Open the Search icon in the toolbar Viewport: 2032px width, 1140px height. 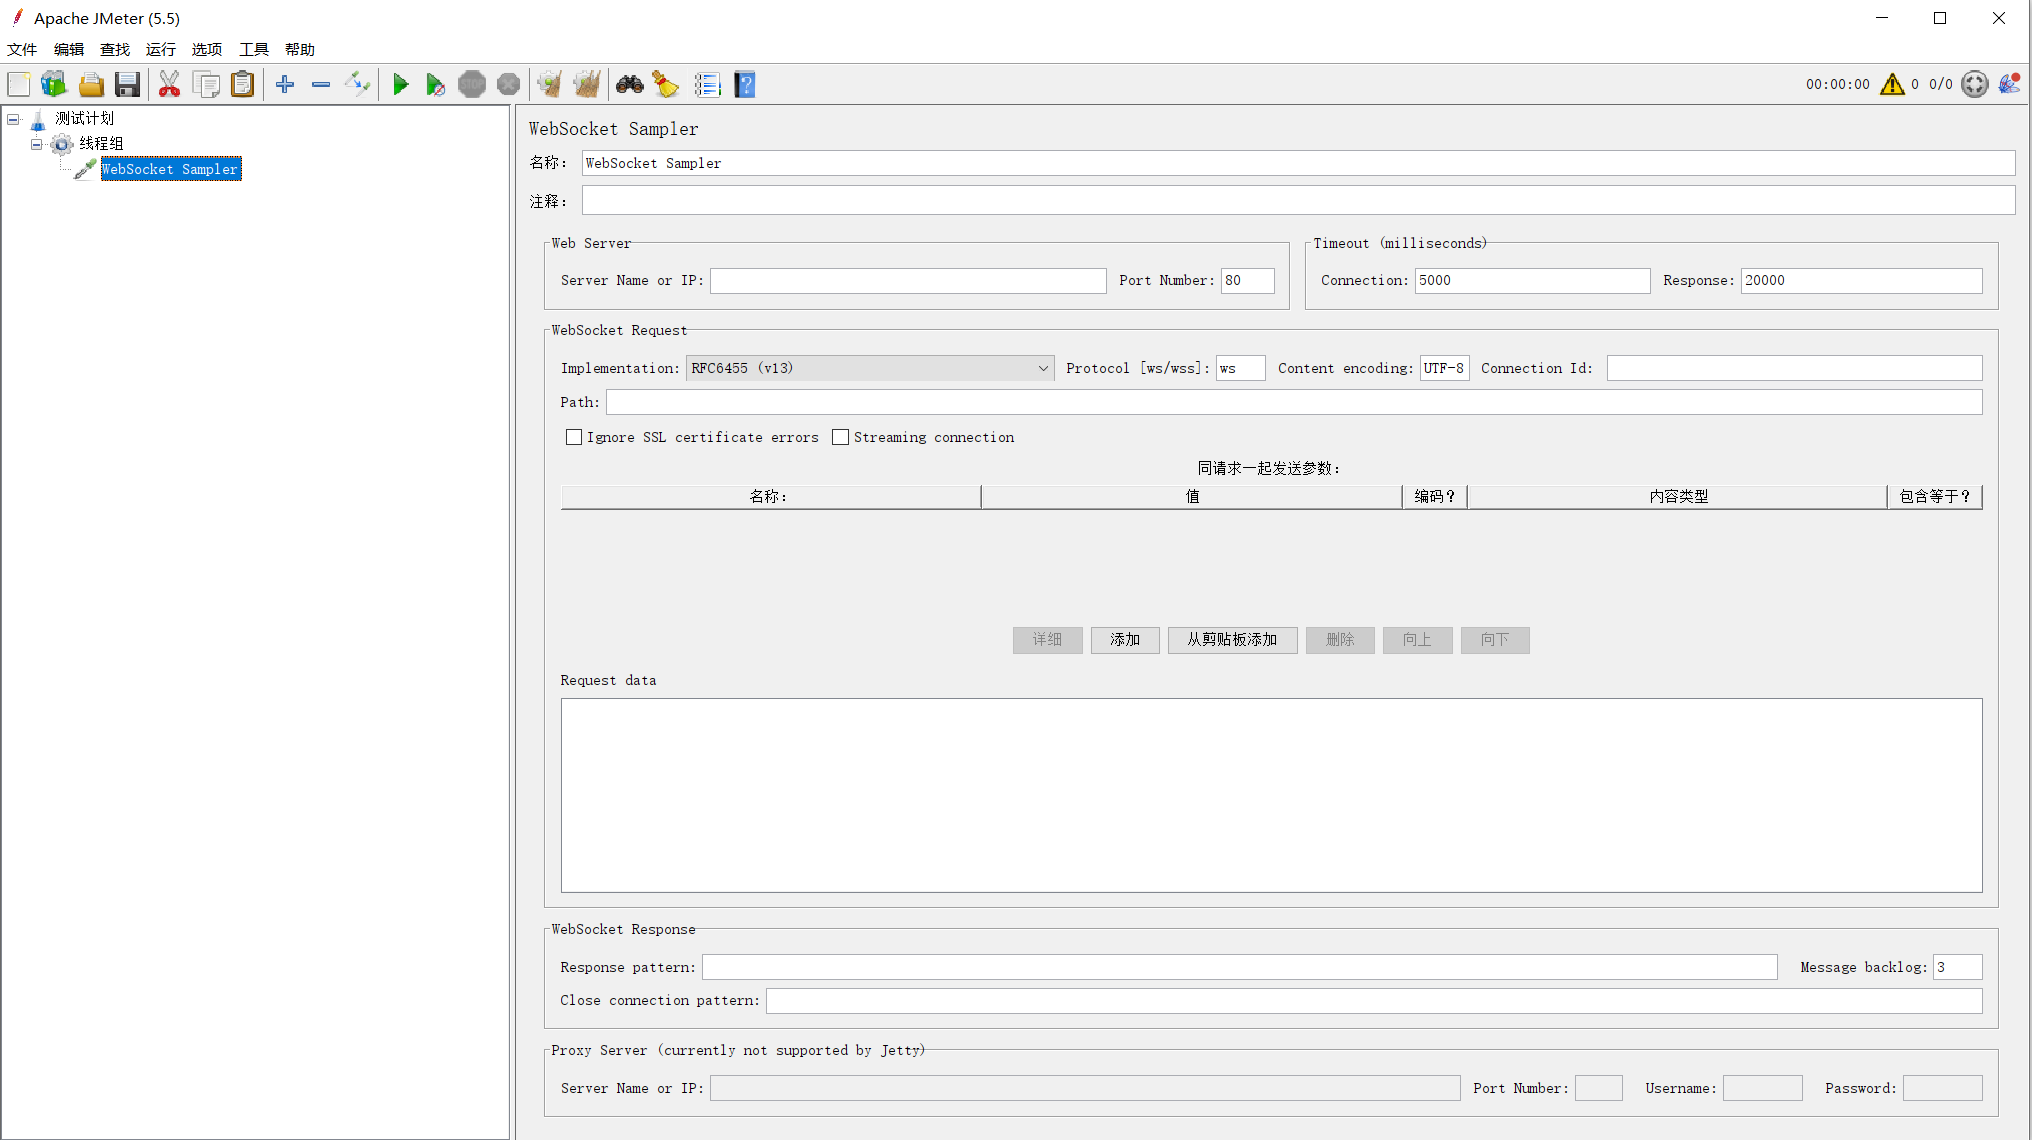coord(629,84)
